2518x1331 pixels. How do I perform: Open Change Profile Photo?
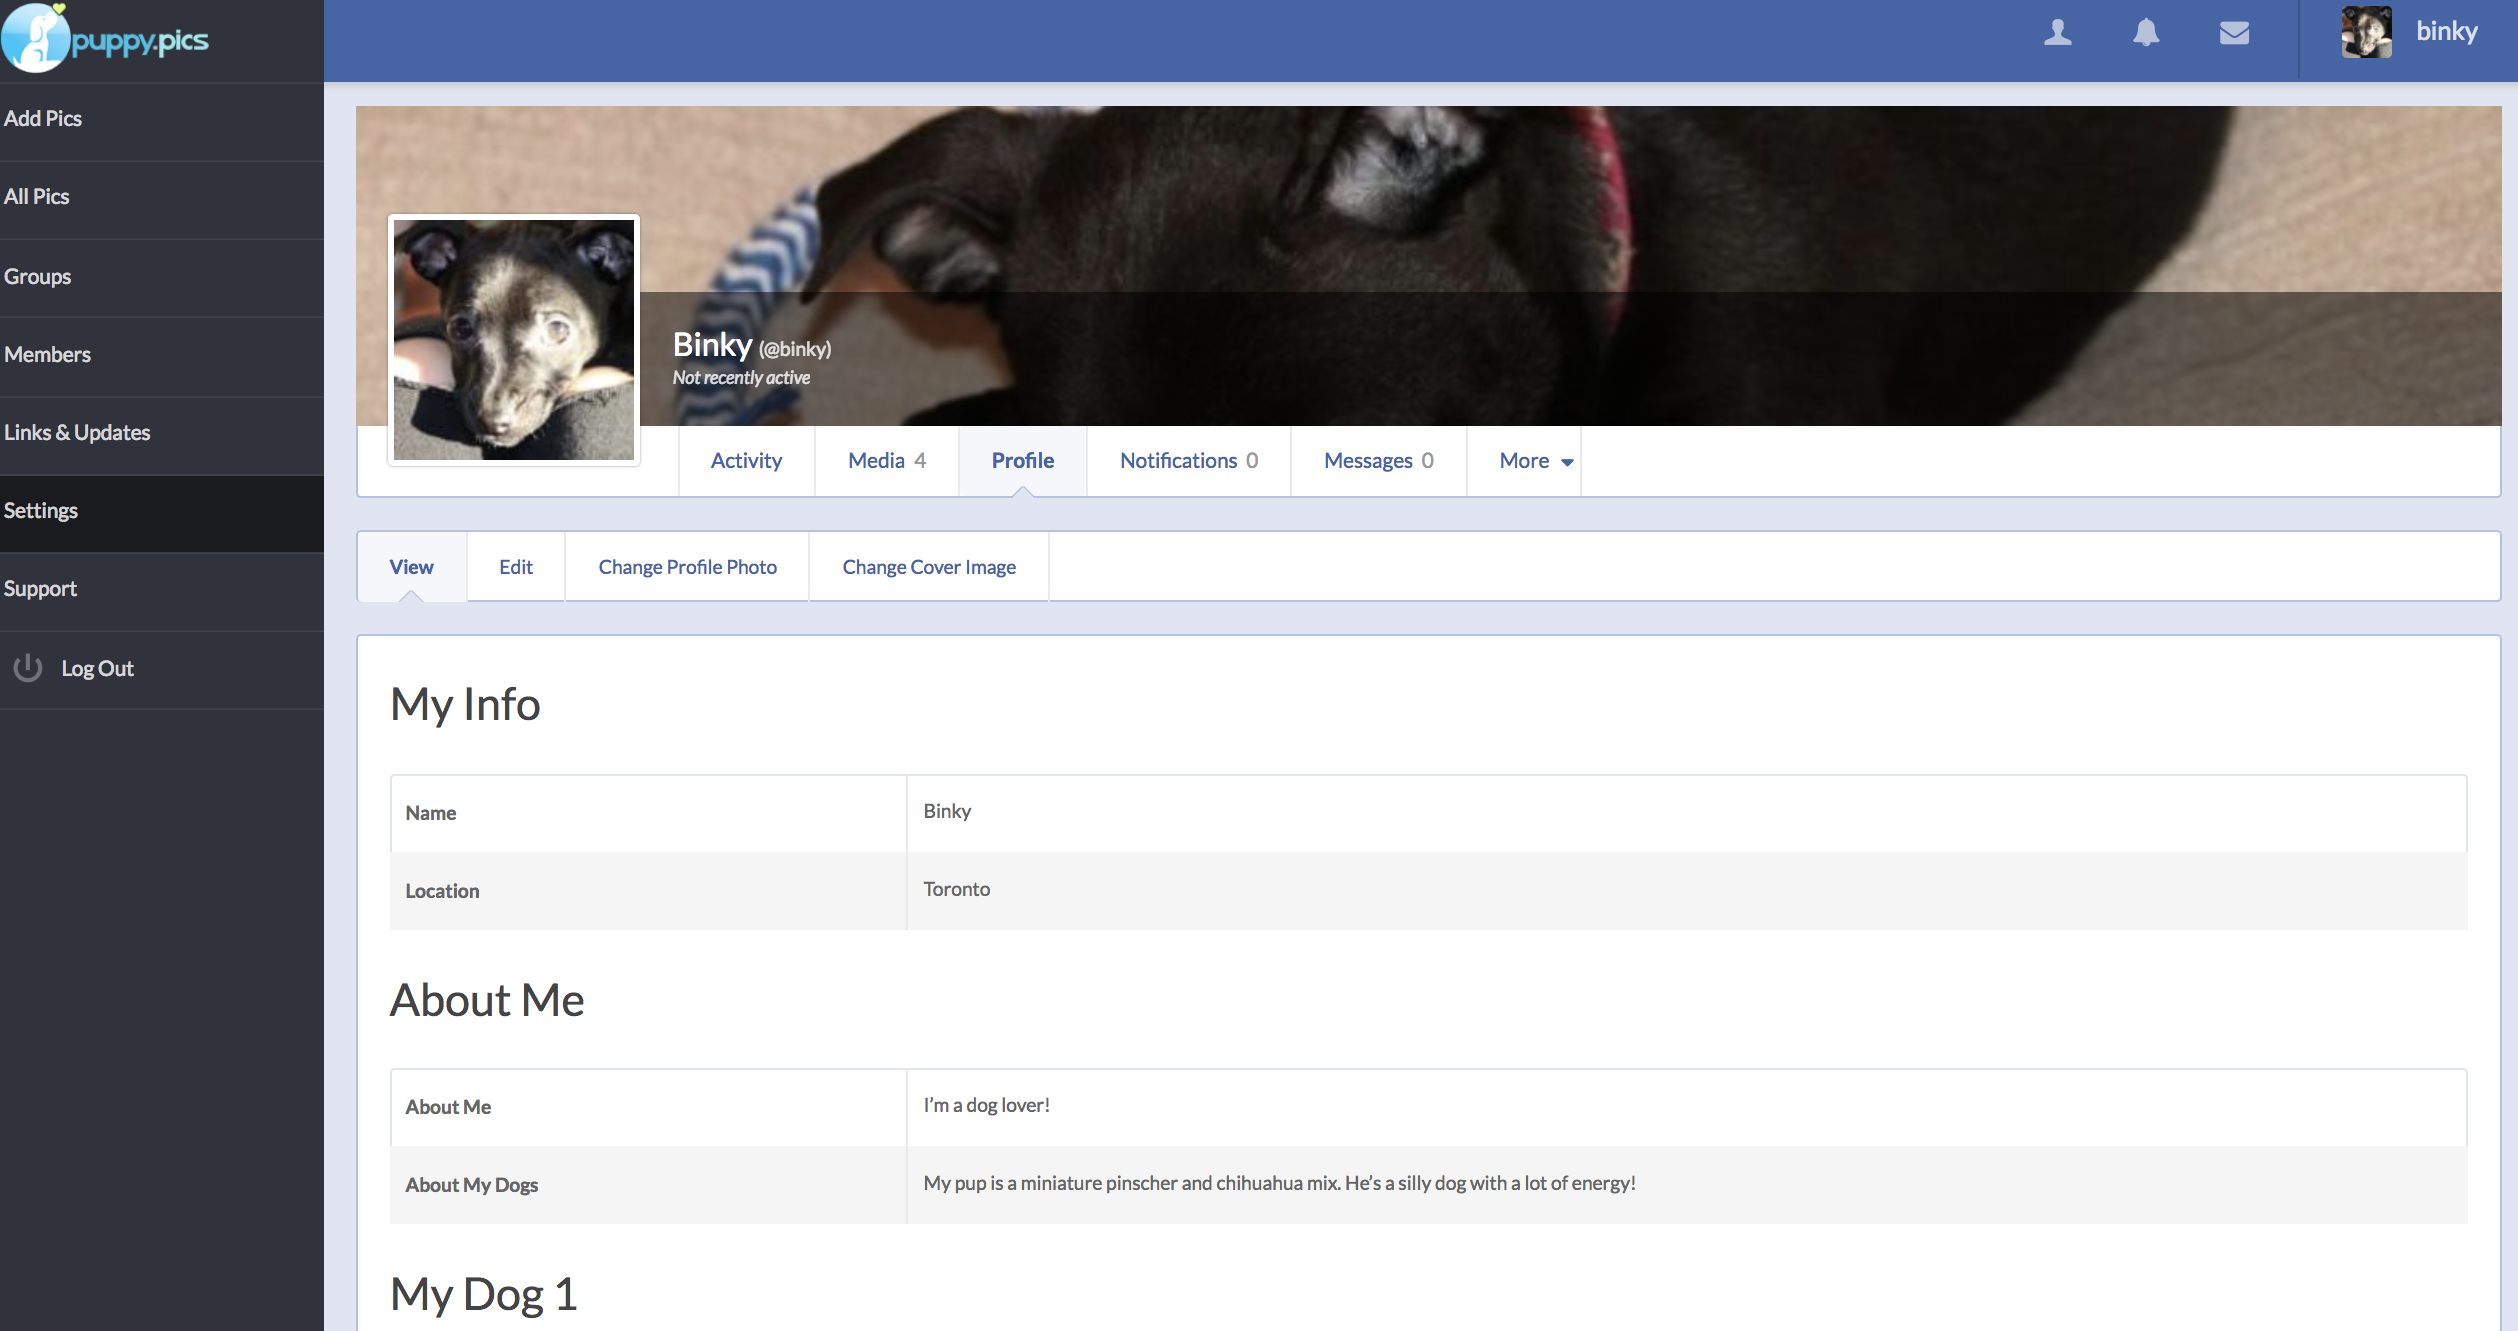pos(688,567)
